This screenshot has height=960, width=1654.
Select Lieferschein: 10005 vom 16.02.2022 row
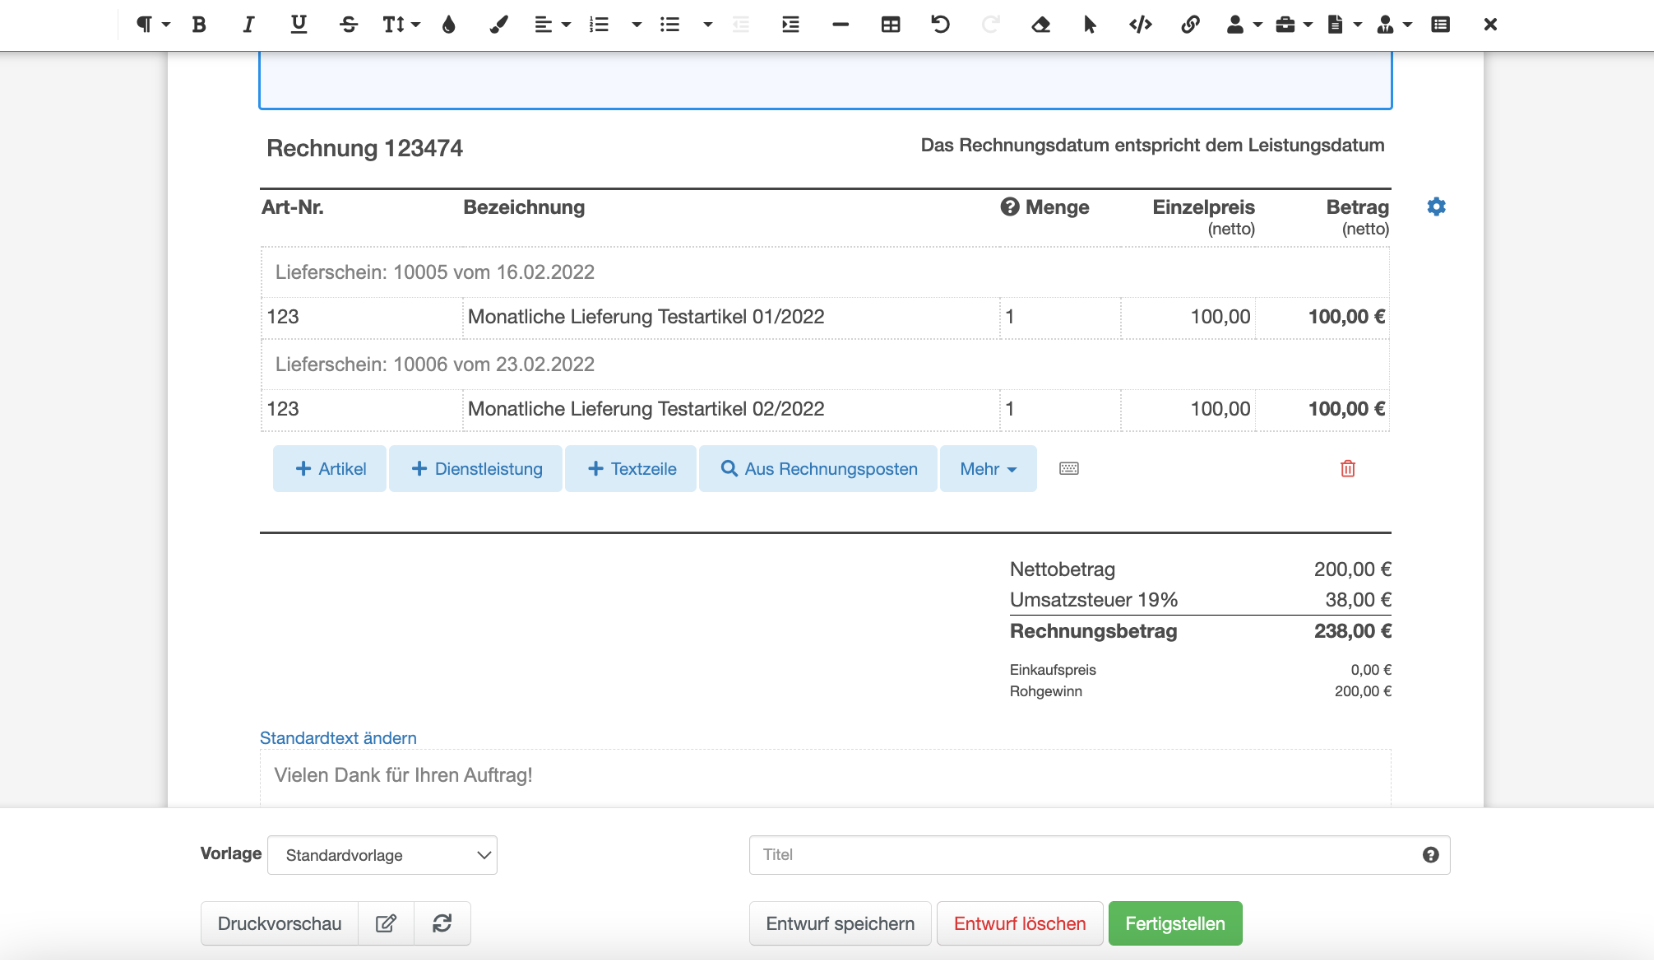click(x=825, y=272)
